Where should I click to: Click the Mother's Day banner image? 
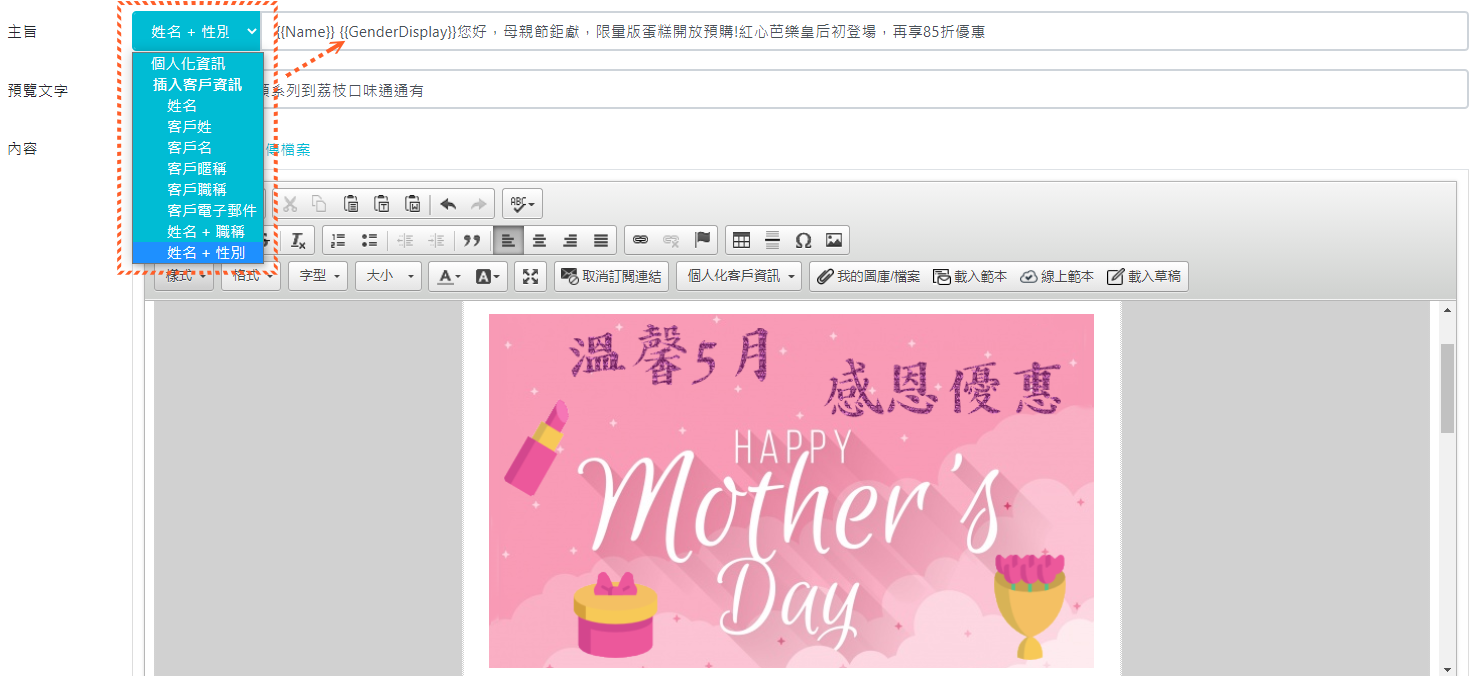coord(791,490)
